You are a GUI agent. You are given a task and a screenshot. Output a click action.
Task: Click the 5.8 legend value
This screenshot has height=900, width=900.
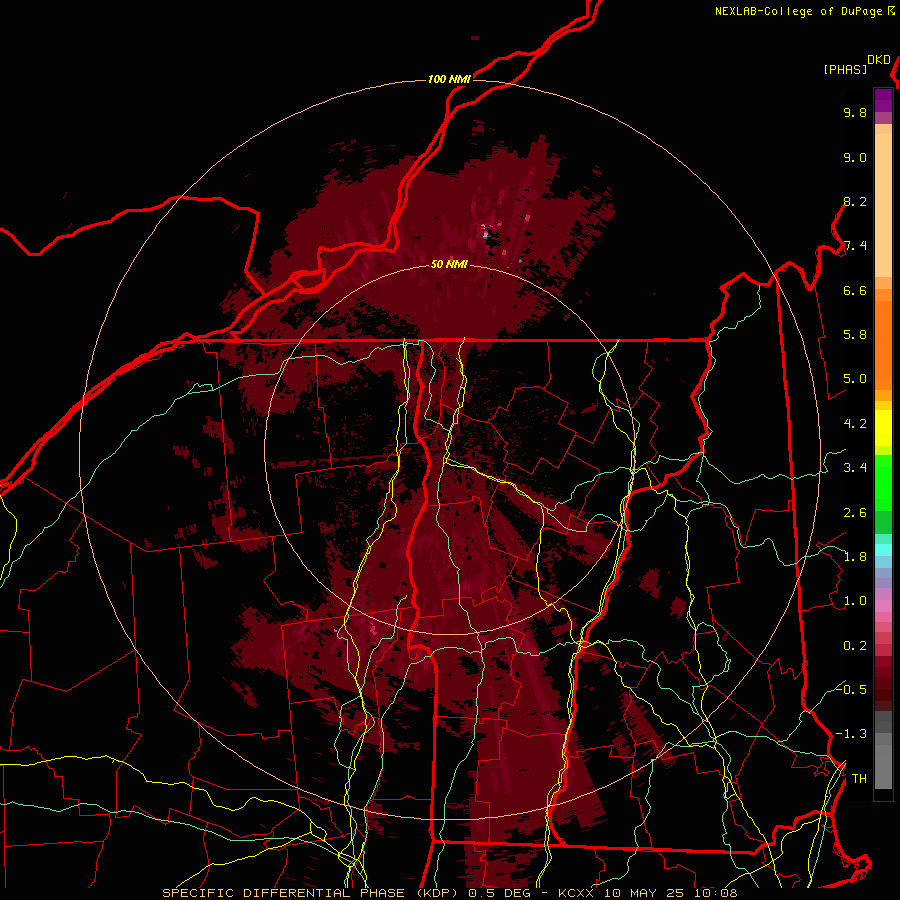855,335
